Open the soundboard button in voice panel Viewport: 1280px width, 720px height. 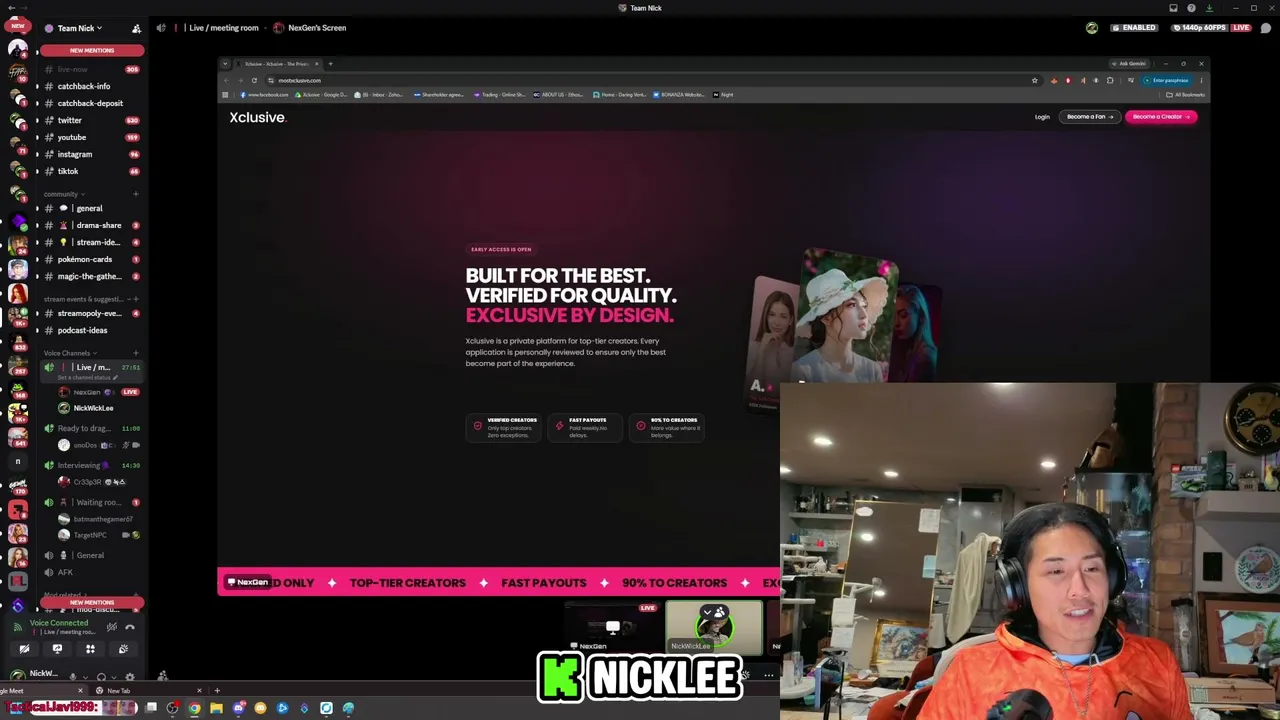(x=123, y=649)
